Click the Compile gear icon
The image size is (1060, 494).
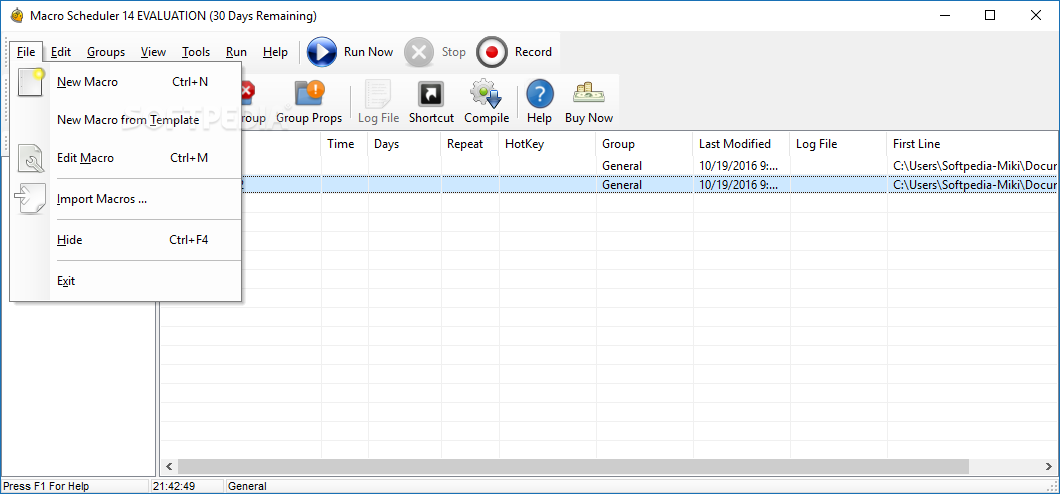[x=486, y=94]
